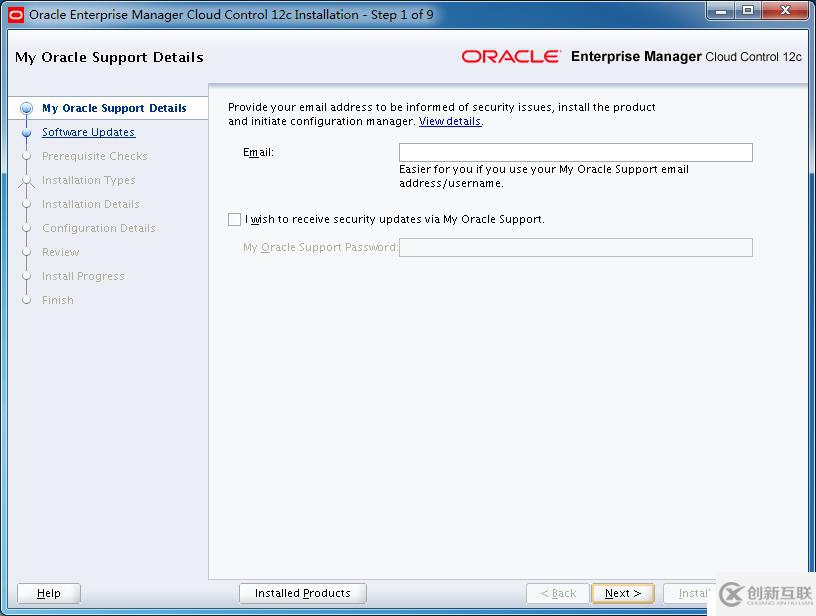Select the Configuration Details step circle
The image size is (816, 616).
[25, 228]
